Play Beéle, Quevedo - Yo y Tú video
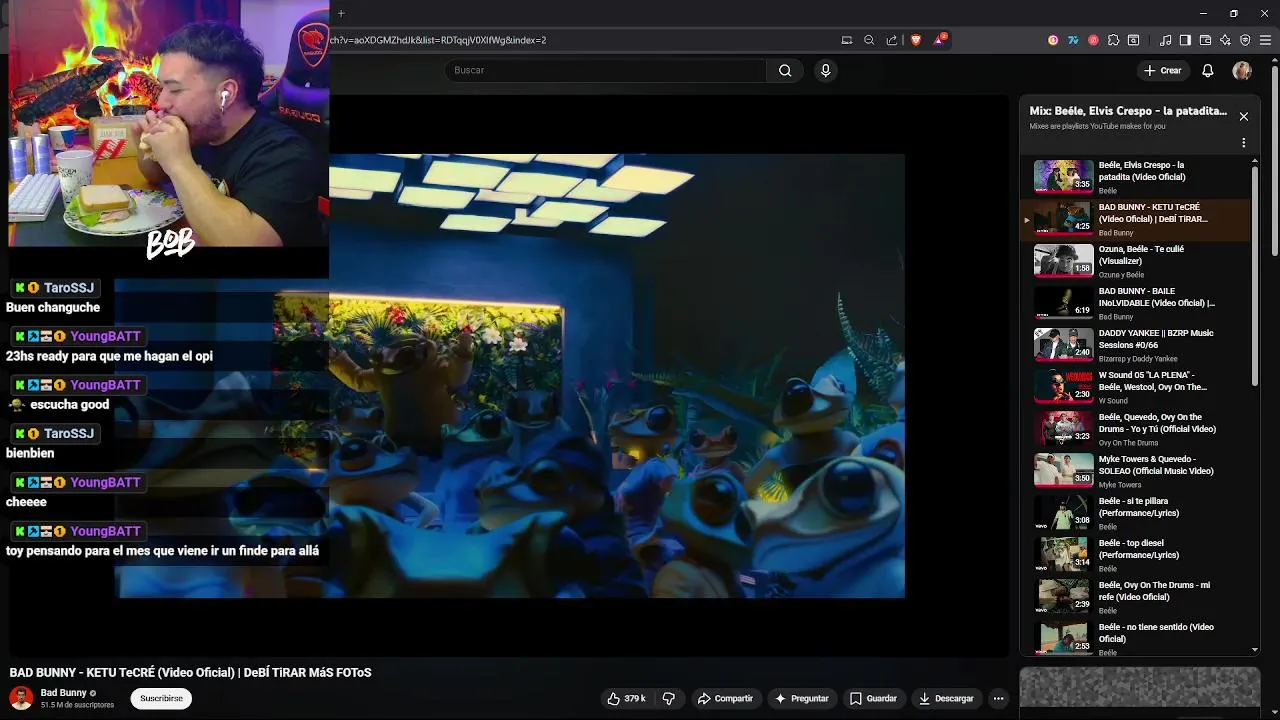The image size is (1280, 720). 1136,429
